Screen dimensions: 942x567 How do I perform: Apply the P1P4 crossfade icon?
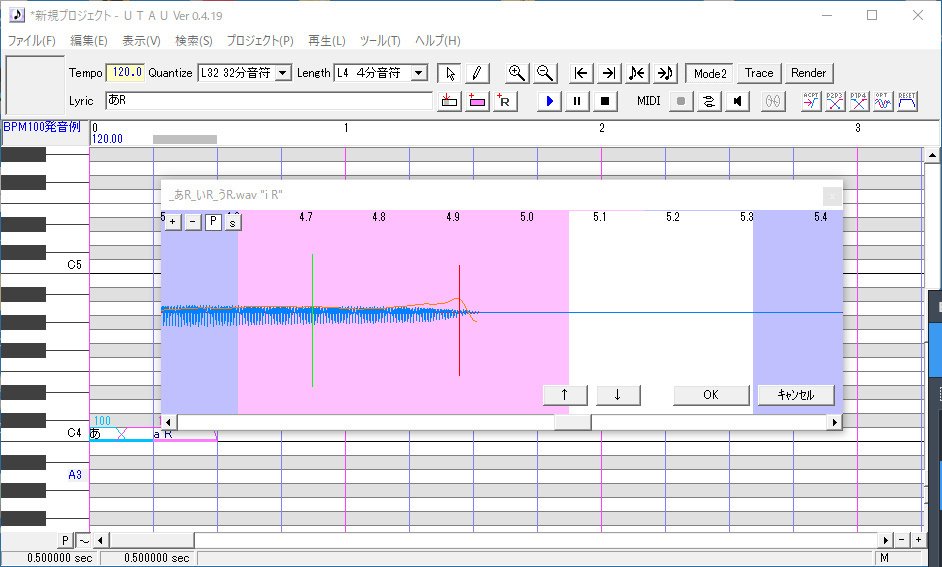click(858, 101)
